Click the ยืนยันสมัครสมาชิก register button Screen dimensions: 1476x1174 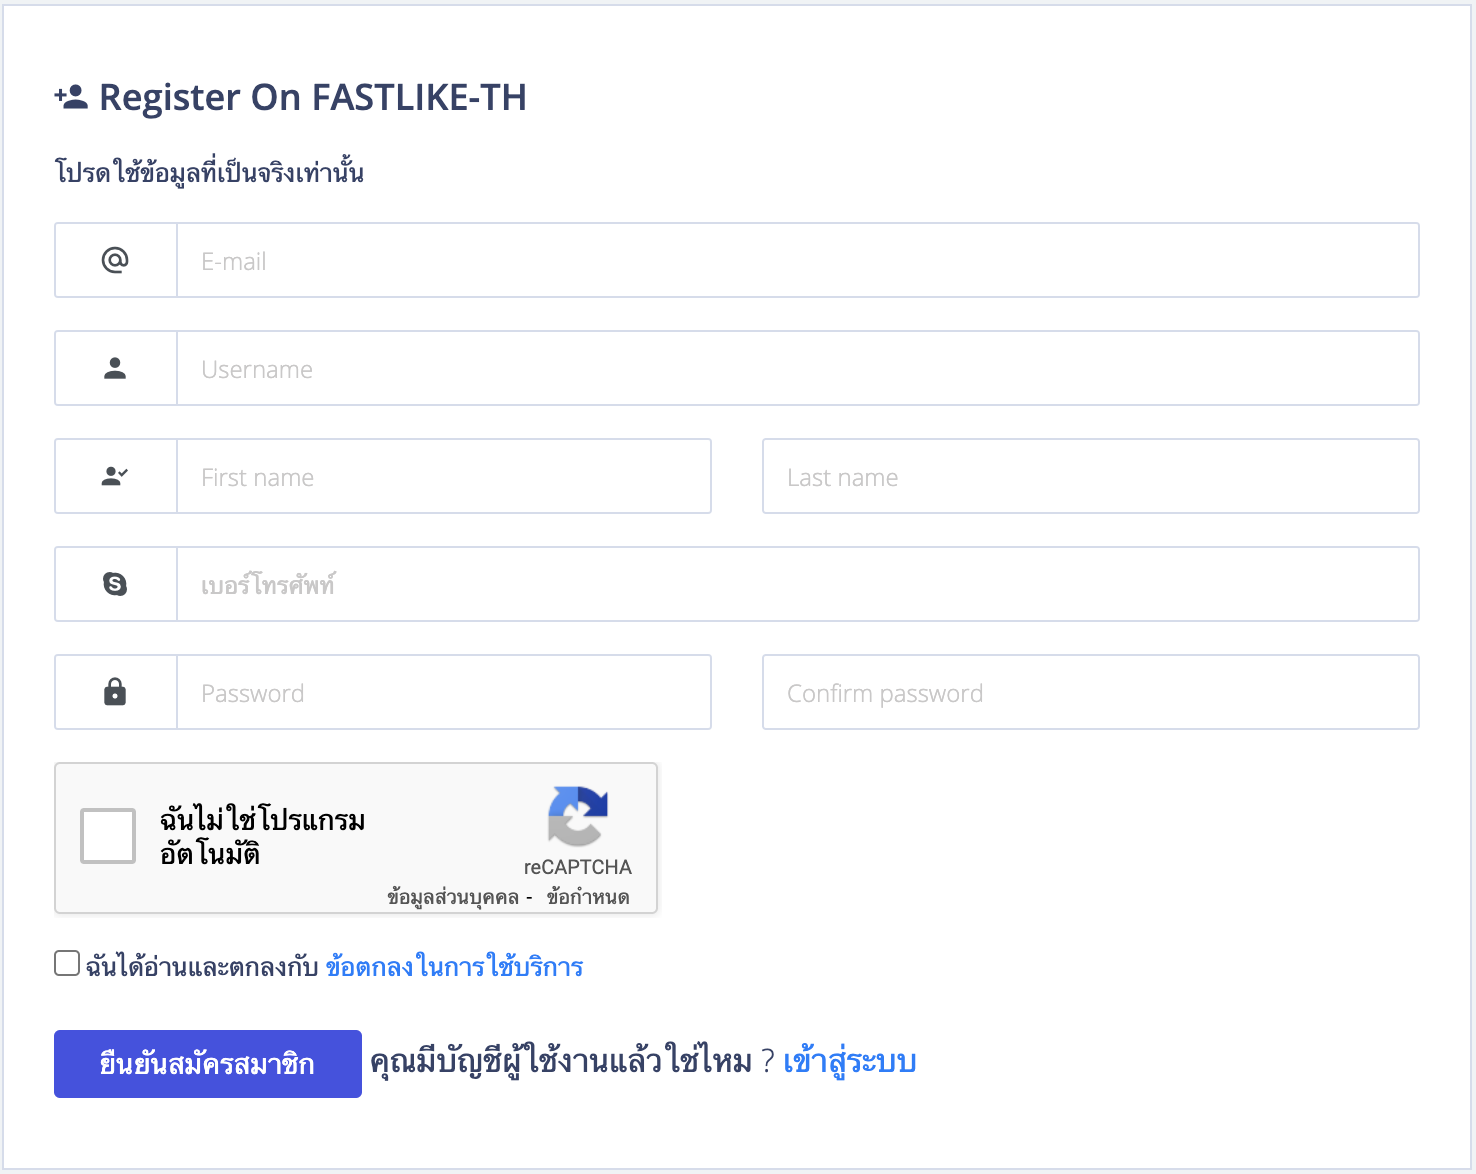208,1064
